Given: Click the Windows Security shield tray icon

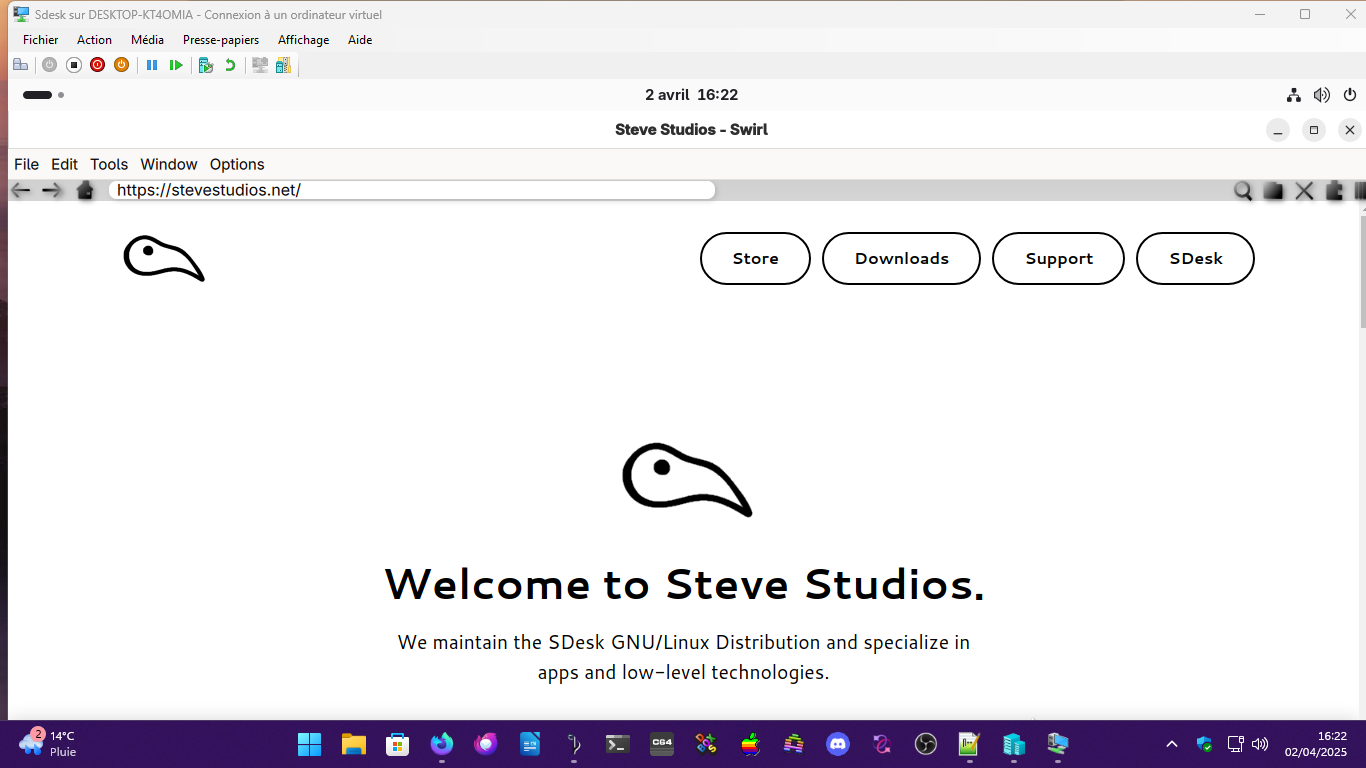Looking at the screenshot, I should tap(1205, 744).
